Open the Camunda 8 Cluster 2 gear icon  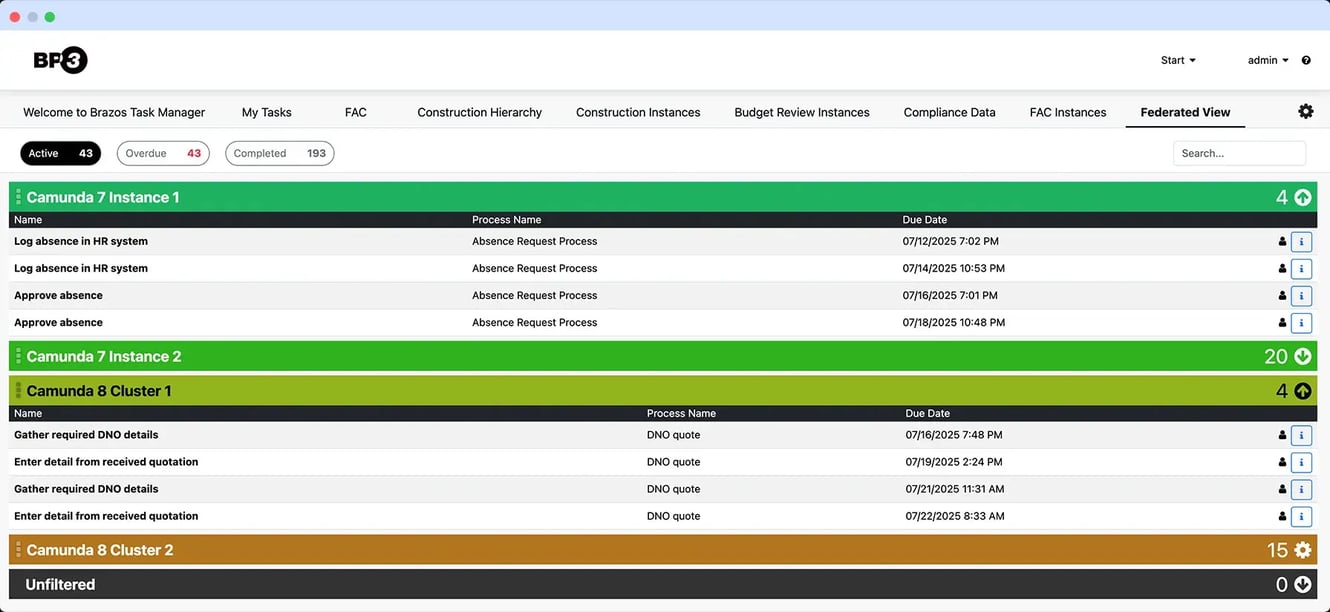click(1302, 550)
